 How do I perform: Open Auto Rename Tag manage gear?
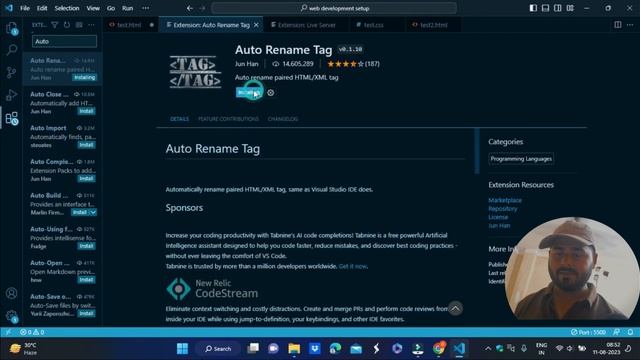coord(271,93)
